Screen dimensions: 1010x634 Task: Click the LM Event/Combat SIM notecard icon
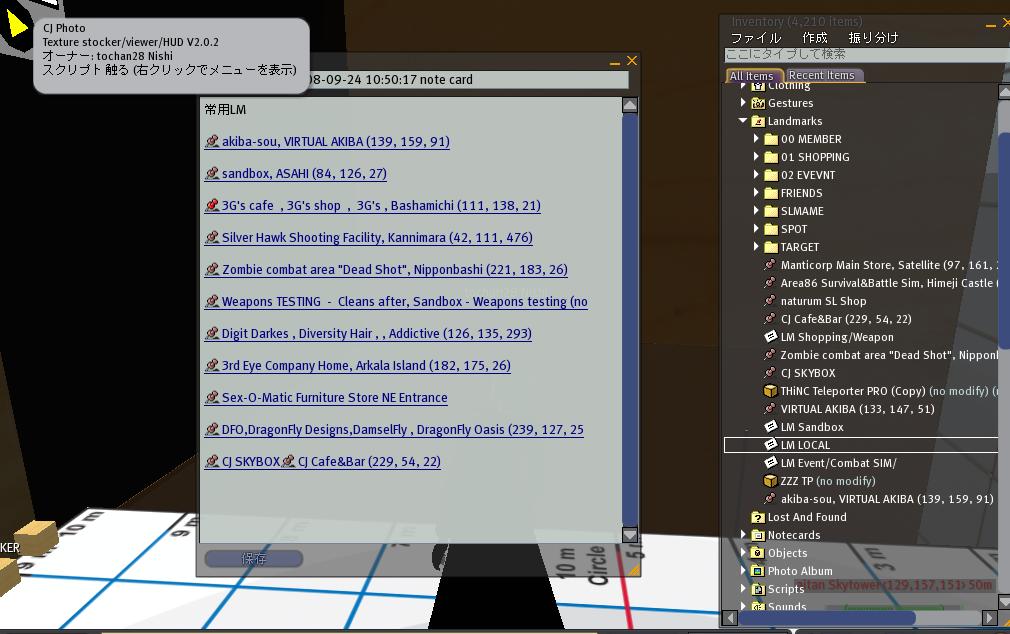point(770,463)
